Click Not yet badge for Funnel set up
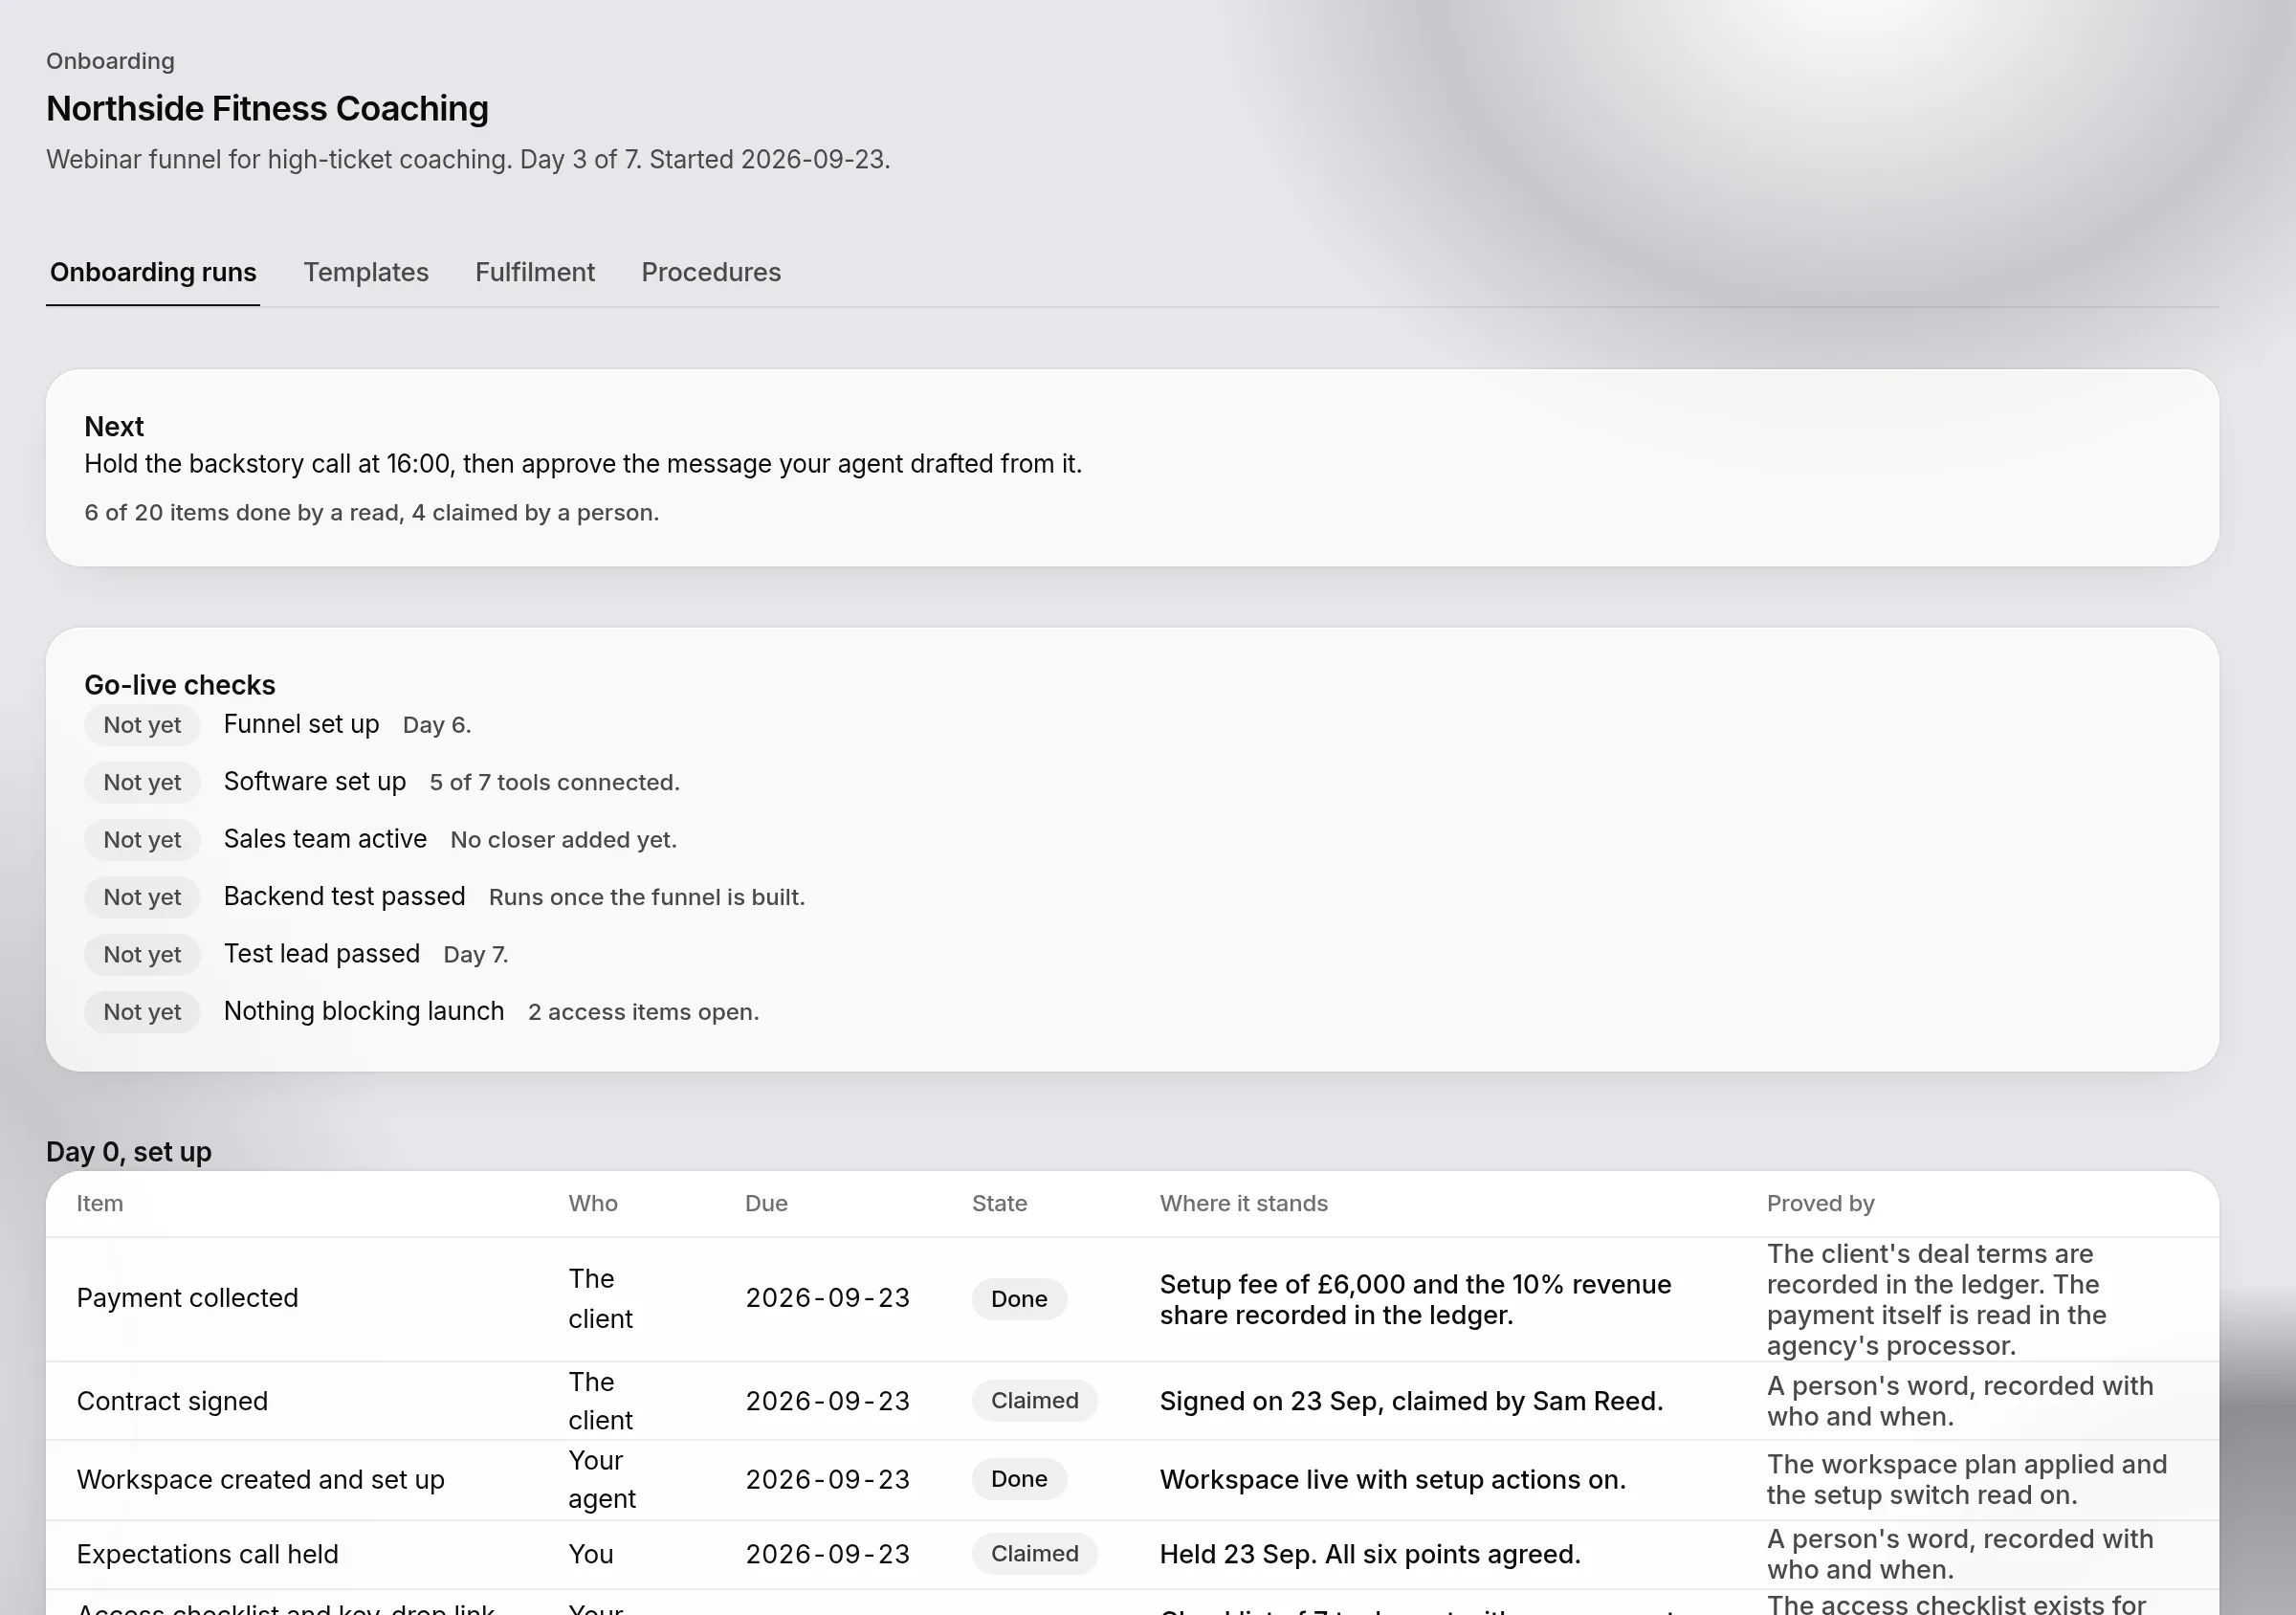Viewport: 2296px width, 1615px height. [x=142, y=725]
